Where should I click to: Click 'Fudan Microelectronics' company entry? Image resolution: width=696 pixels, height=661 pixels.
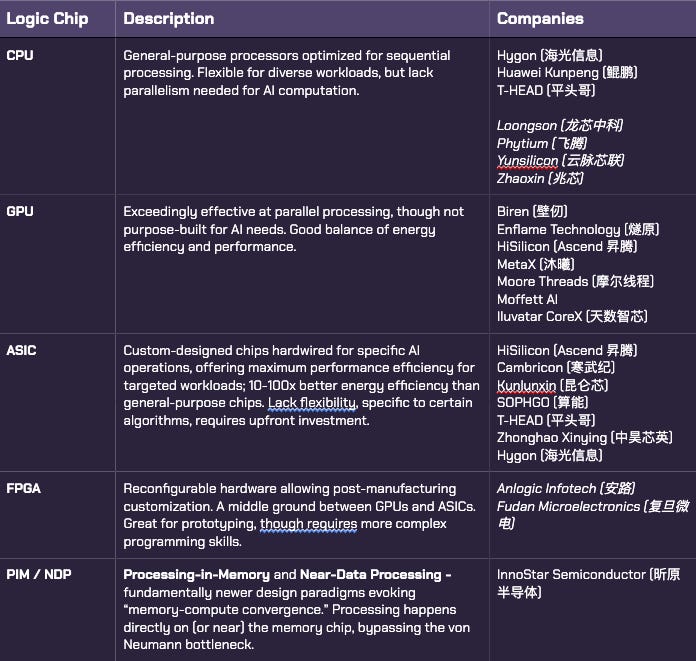tap(593, 515)
